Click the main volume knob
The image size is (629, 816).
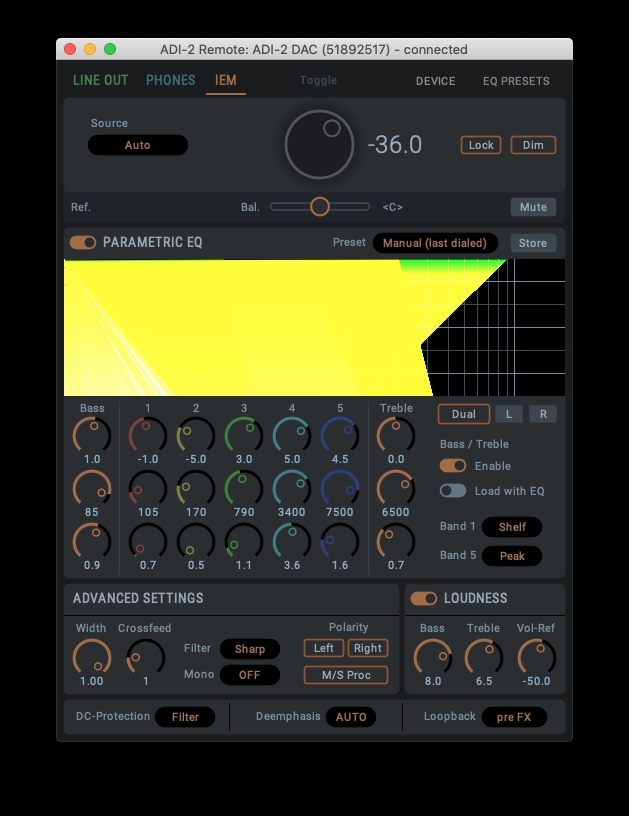[x=319, y=144]
